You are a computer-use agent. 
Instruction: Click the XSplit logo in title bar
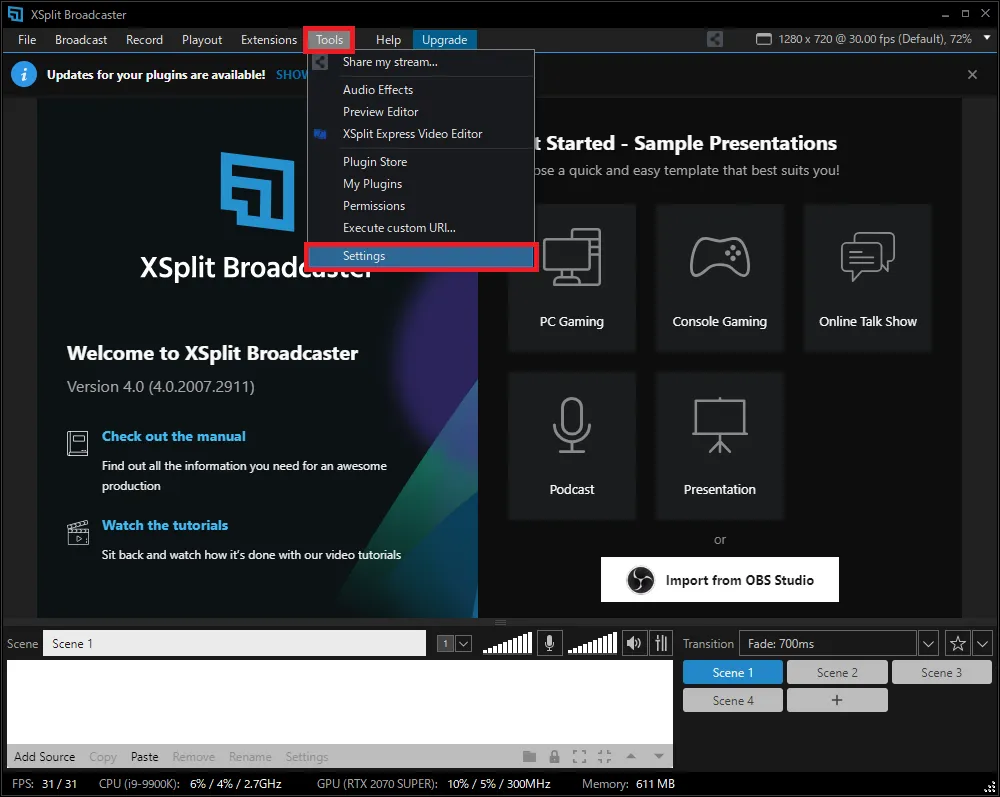coord(15,14)
